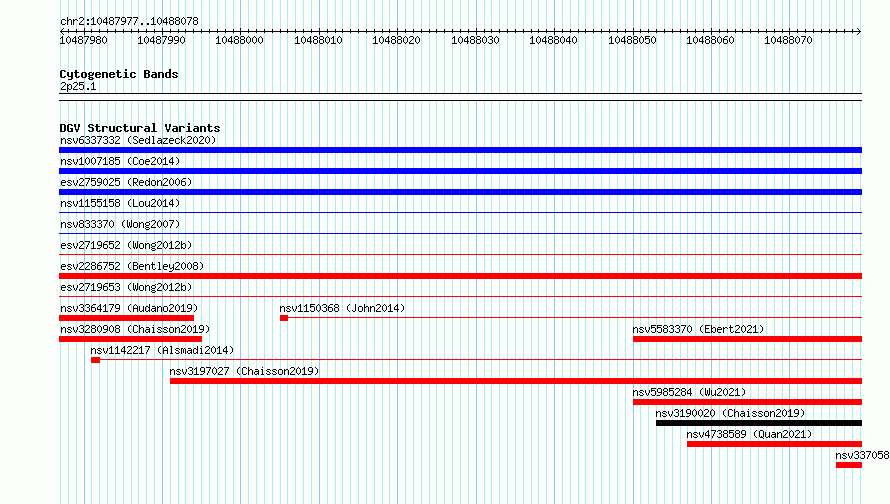Click the red bar under nsv3364179
This screenshot has height=504, width=890.
coord(127,318)
